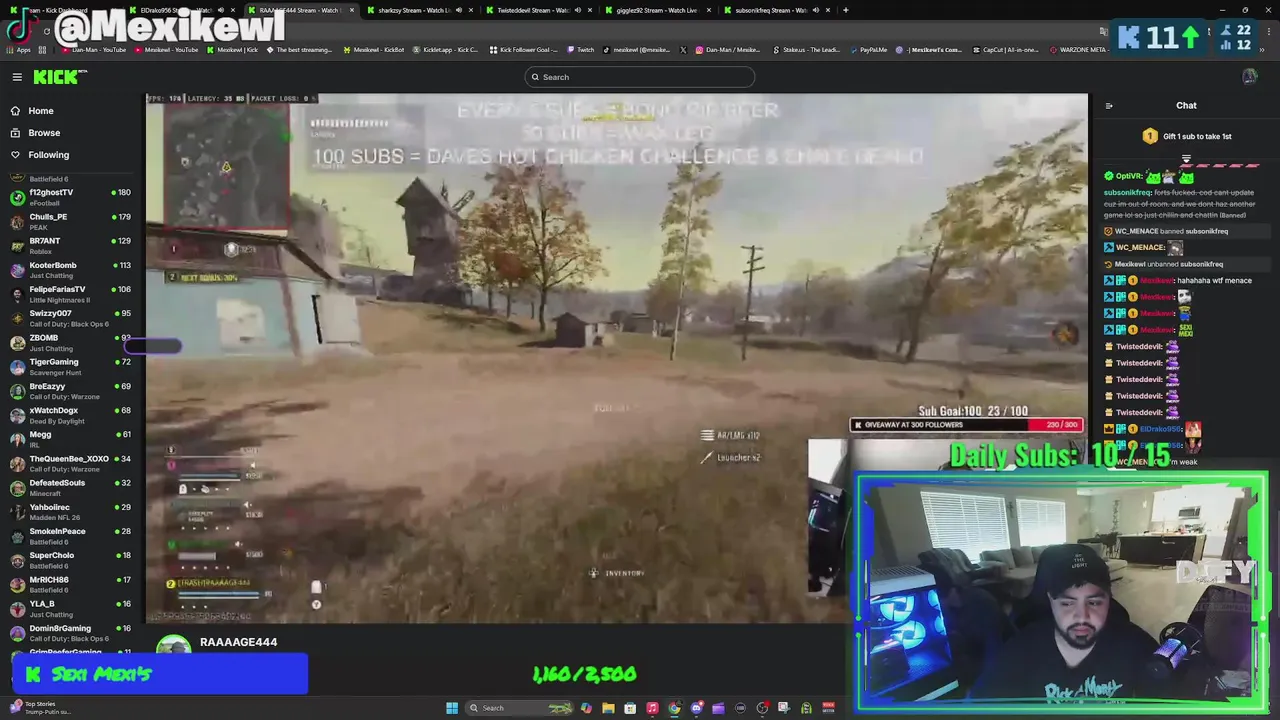Open WARZONE META bookmark

(1078, 49)
